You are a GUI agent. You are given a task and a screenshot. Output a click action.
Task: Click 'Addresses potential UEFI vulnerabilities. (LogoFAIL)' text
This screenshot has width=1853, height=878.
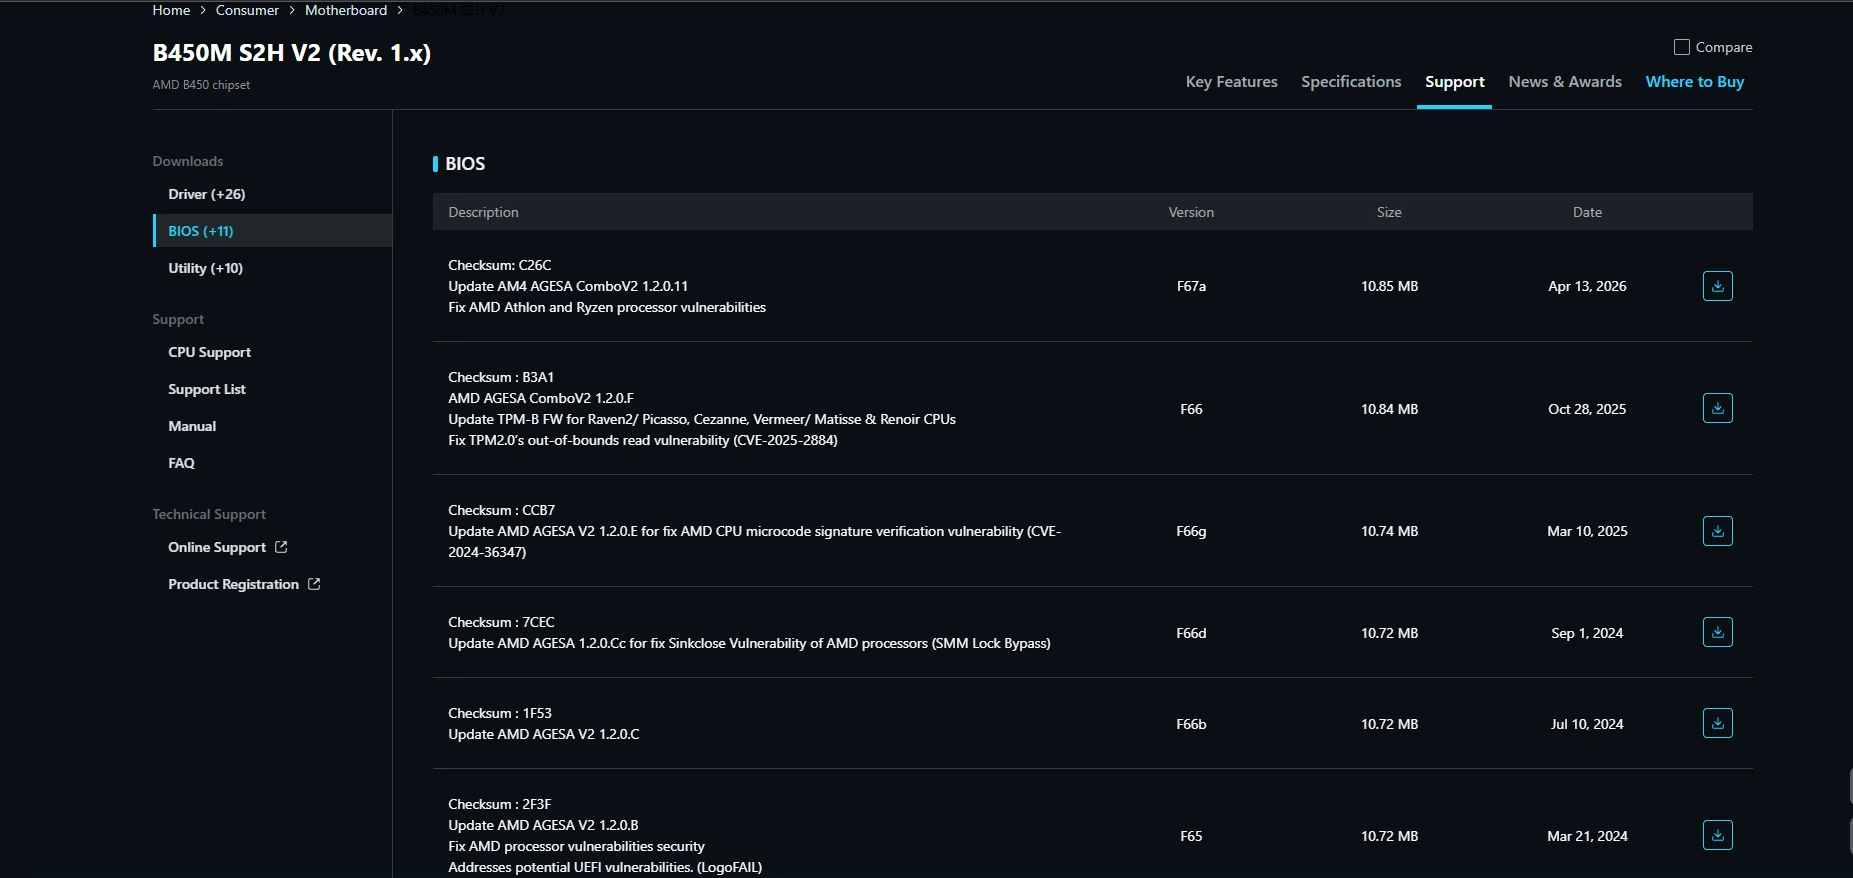605,867
